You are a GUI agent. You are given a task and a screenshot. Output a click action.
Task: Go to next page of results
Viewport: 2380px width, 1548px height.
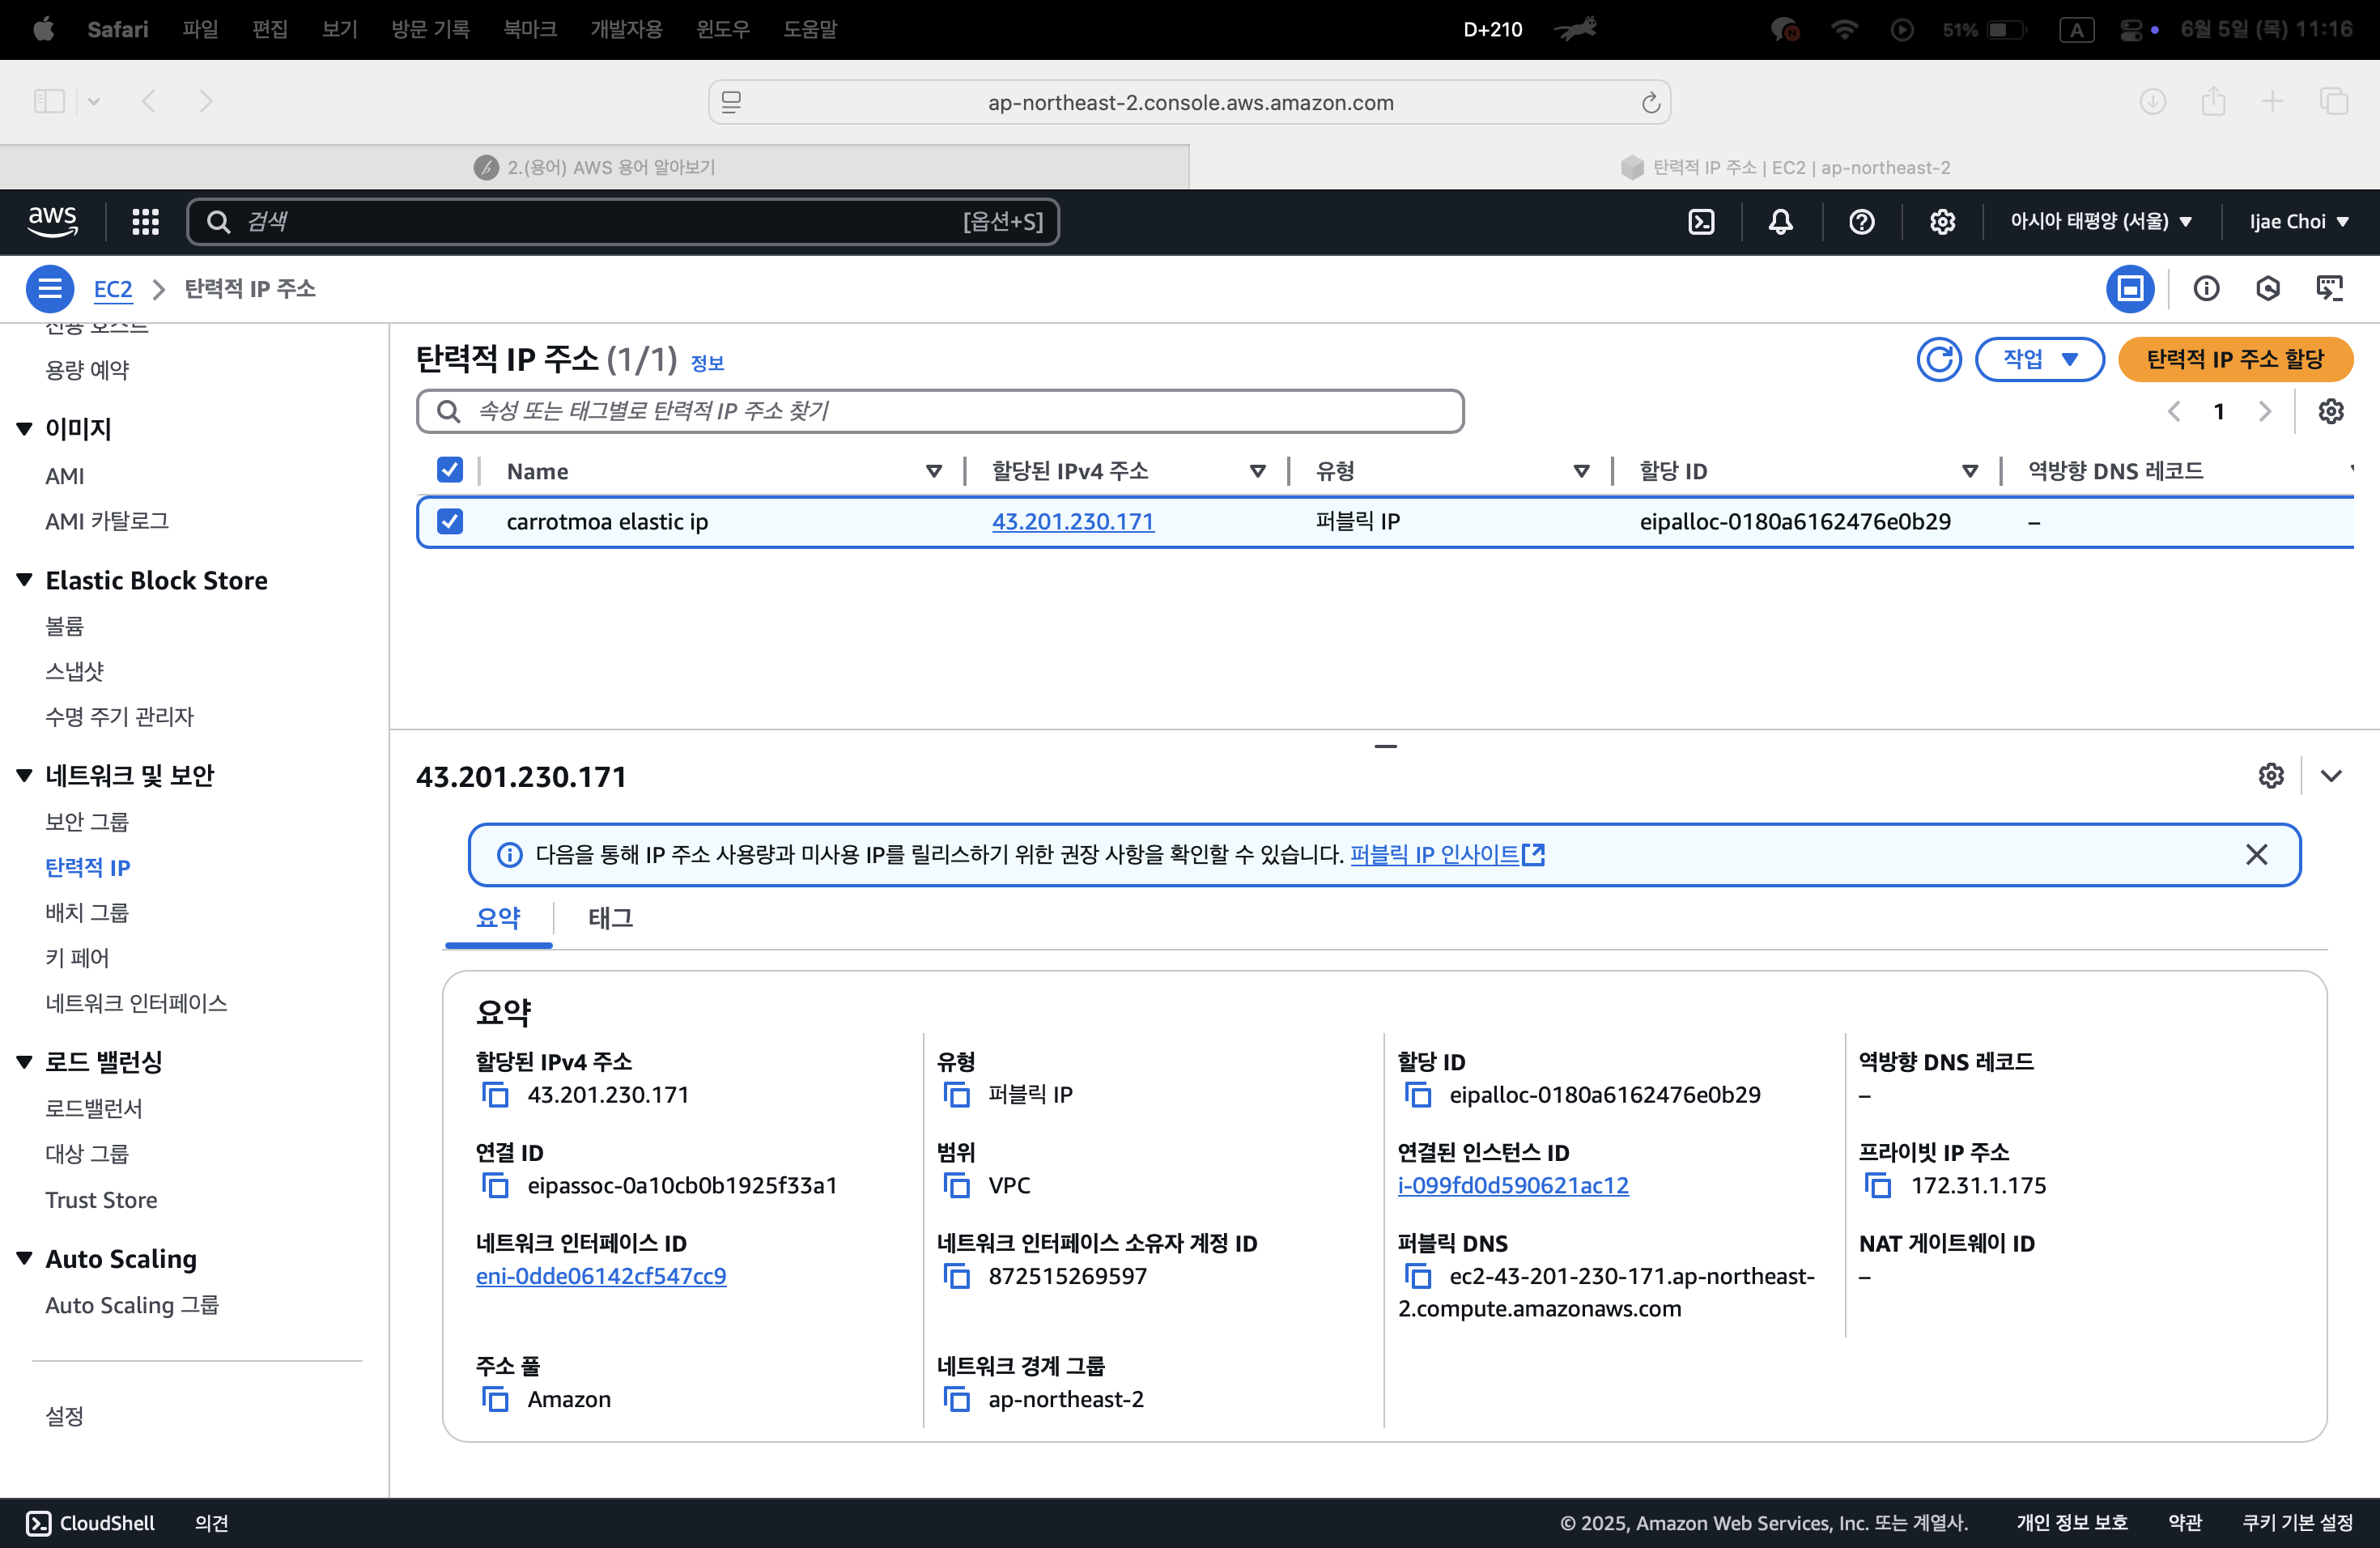tap(2264, 411)
